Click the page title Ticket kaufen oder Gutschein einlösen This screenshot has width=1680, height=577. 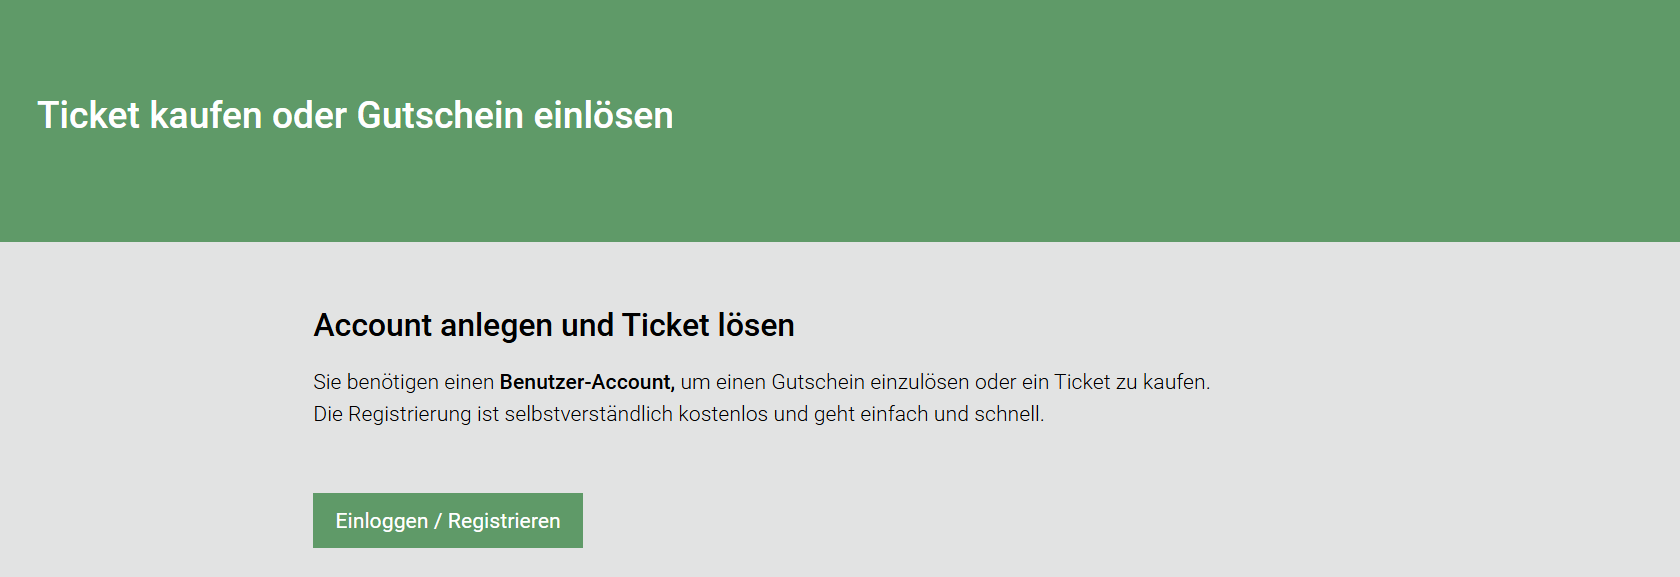355,115
